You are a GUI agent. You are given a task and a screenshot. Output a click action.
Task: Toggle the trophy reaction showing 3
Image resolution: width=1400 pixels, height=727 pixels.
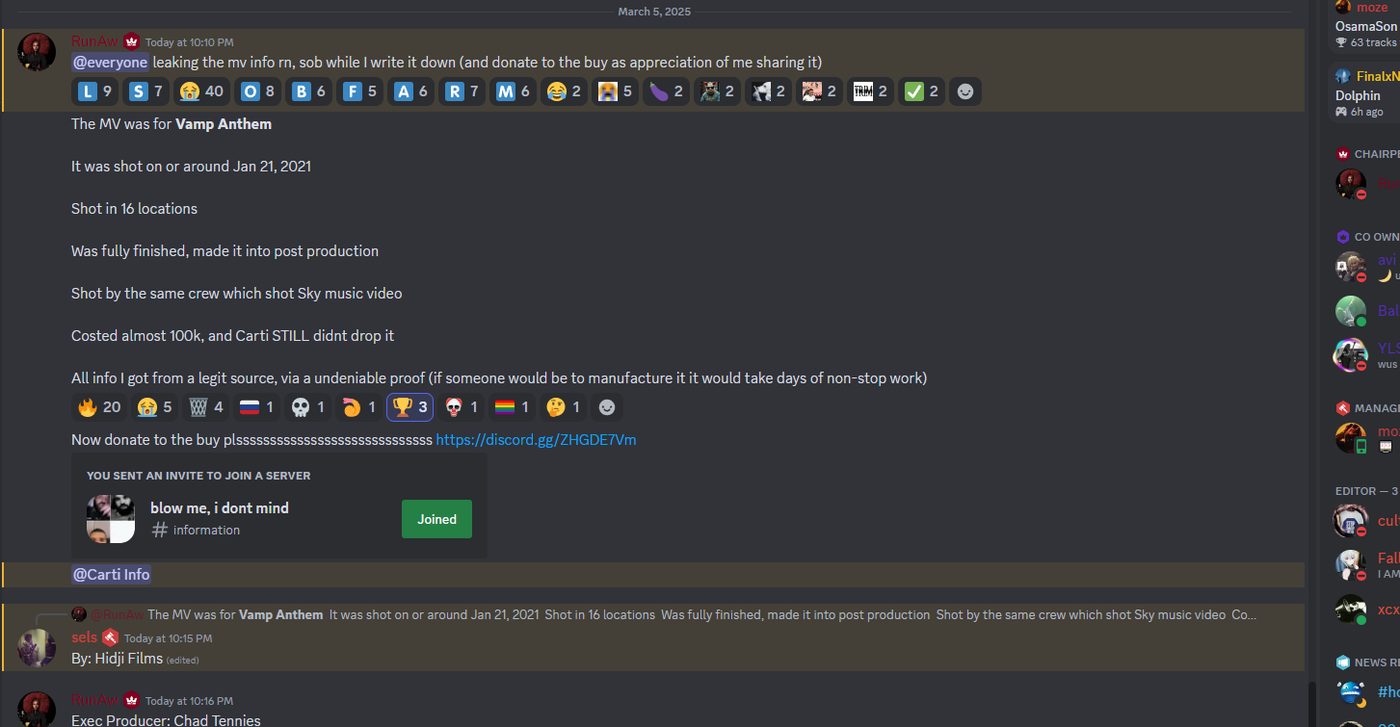(x=411, y=407)
